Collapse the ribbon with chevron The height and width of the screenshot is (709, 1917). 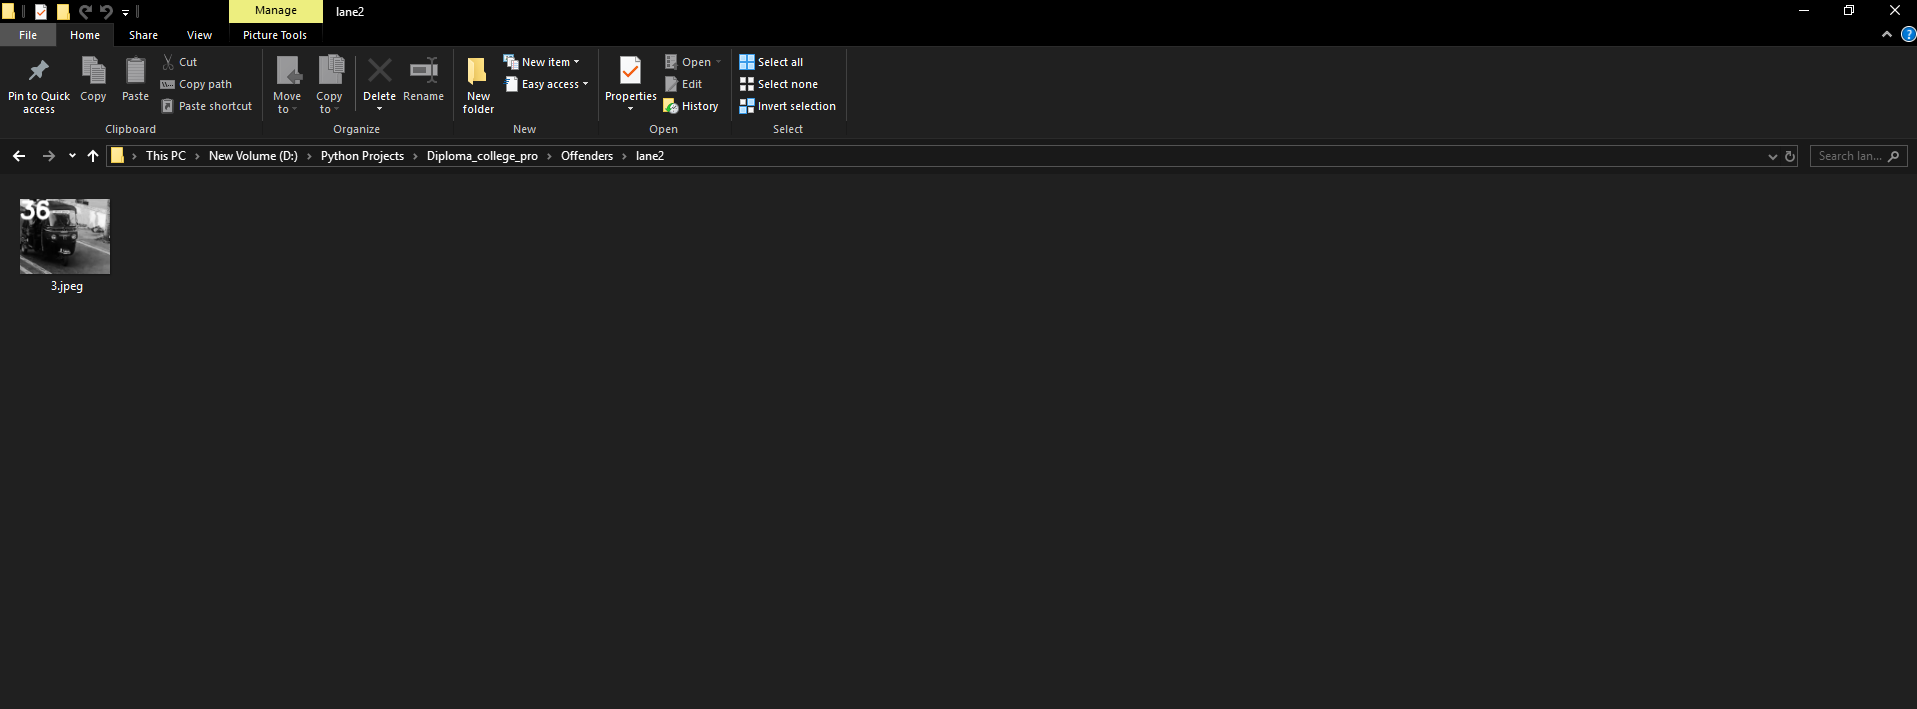1887,34
